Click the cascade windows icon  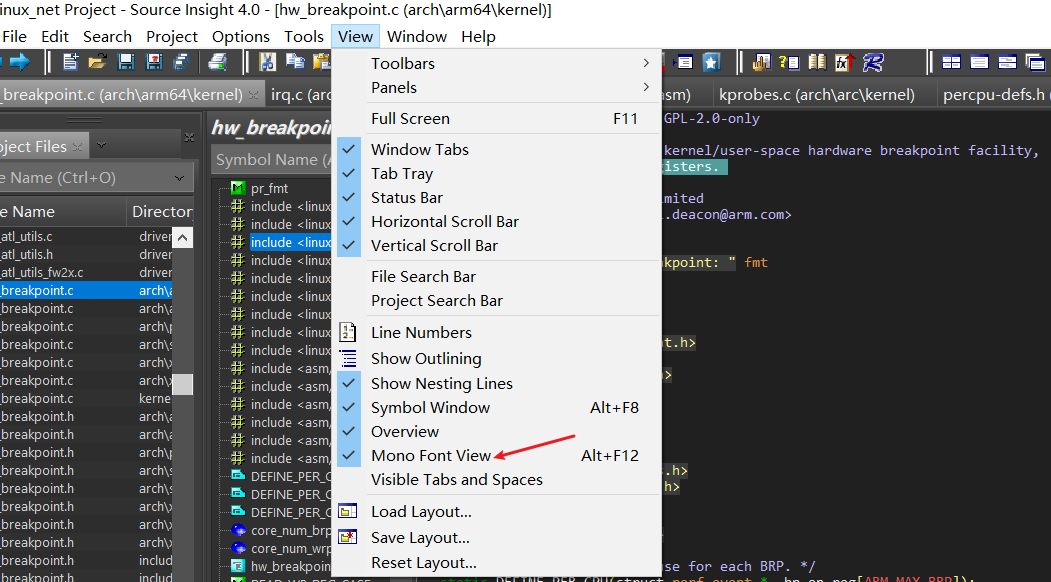pos(1036,62)
